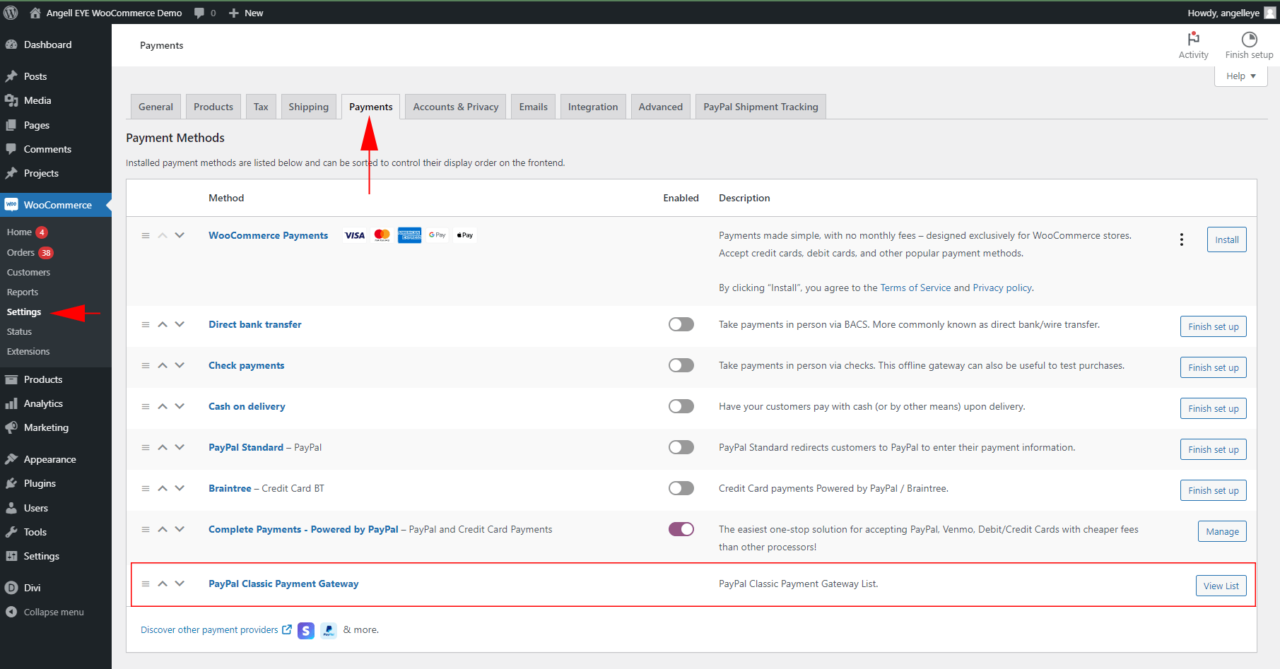Viewport: 1280px width, 669px height.
Task: Open the Activity flag icon in header
Action: 1193,38
